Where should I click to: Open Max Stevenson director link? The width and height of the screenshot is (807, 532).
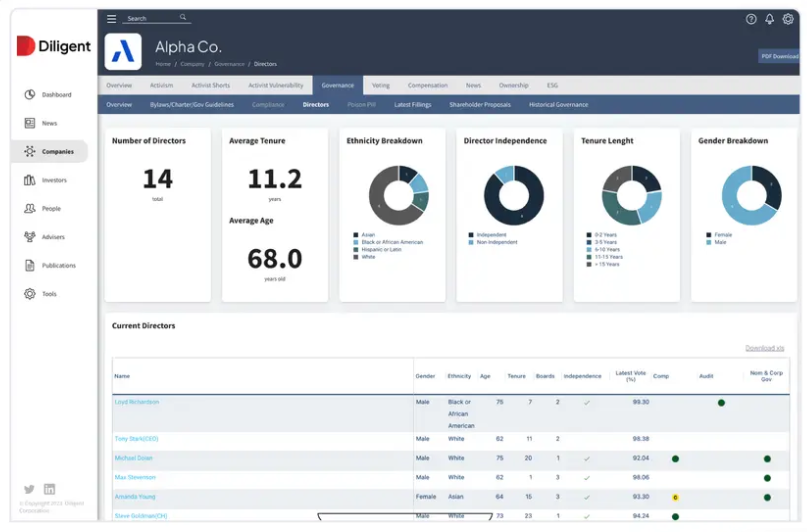click(135, 477)
